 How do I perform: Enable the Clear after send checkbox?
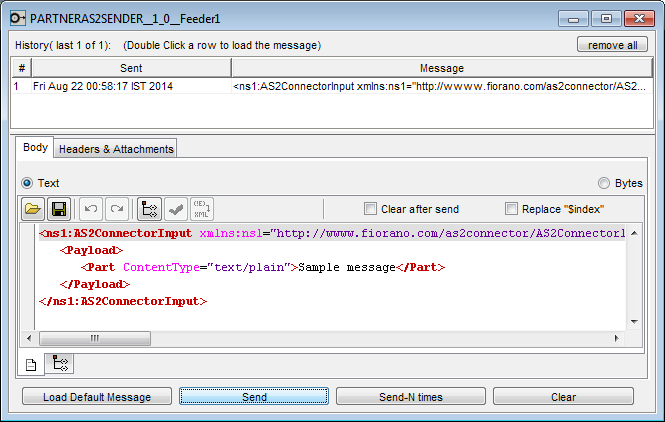370,209
